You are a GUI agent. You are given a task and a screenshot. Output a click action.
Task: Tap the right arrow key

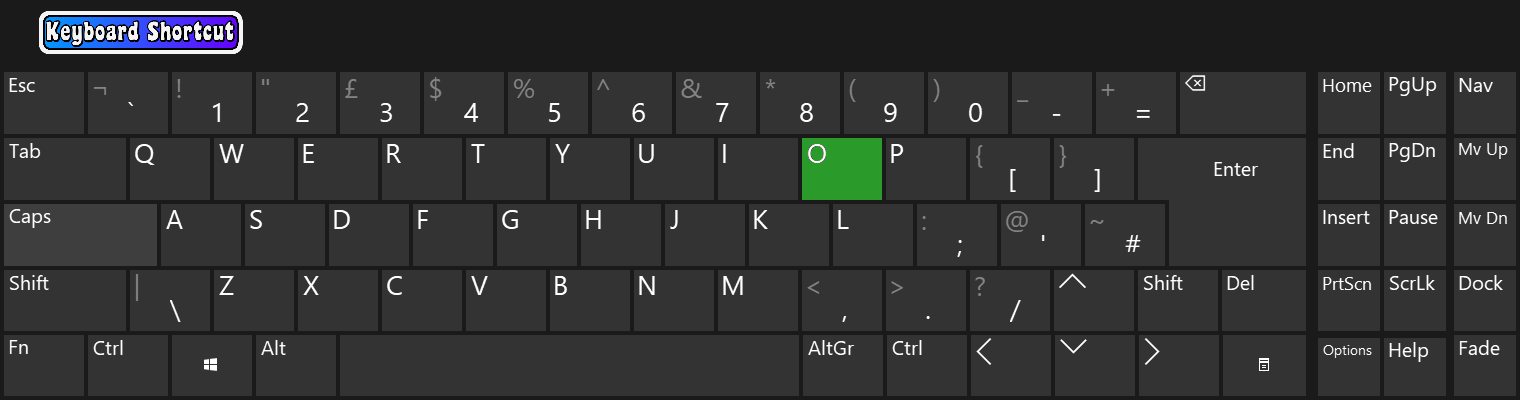pyautogui.click(x=1176, y=366)
